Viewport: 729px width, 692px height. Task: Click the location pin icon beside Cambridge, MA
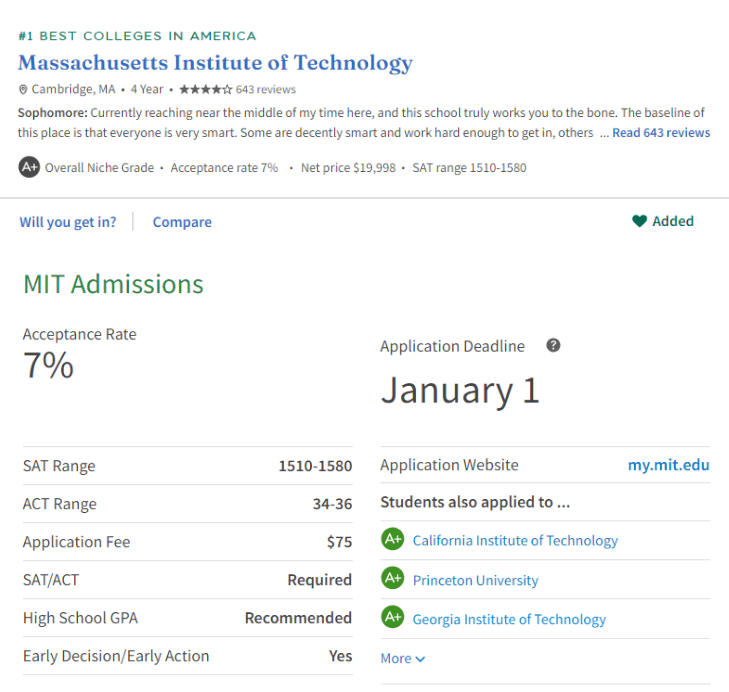pos(23,89)
